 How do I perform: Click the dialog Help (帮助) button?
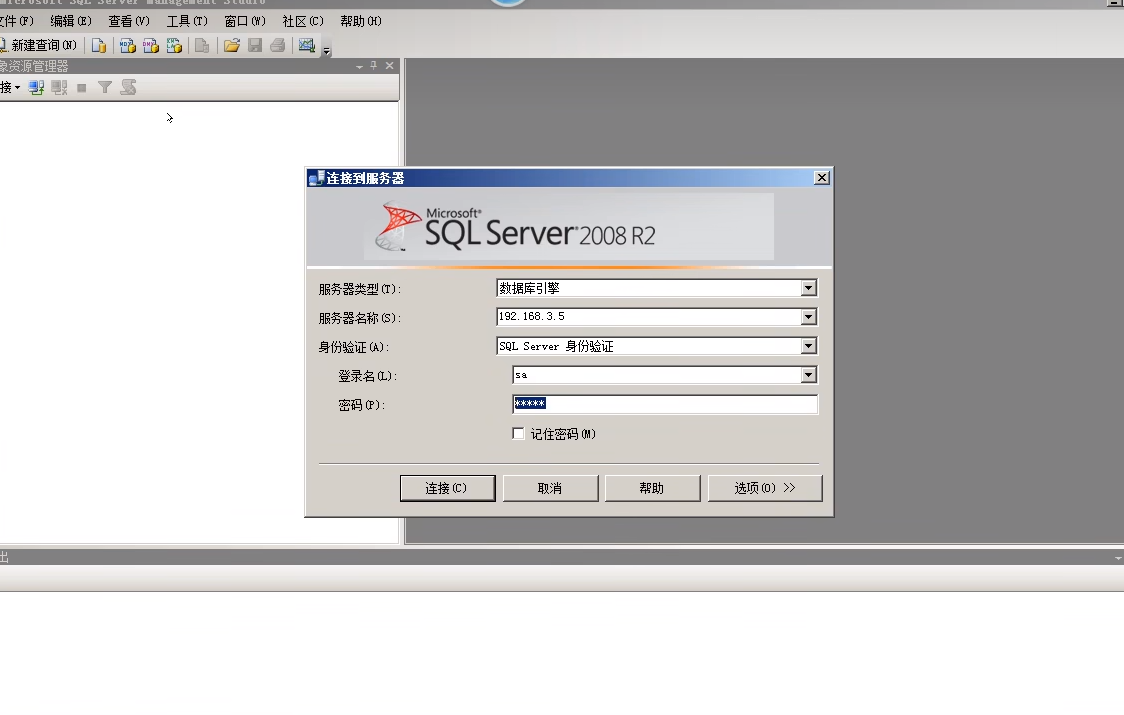coord(652,488)
